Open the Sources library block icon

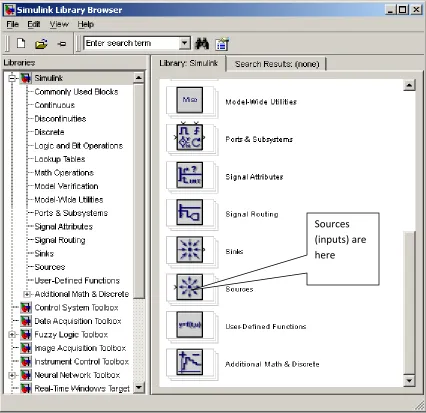pyautogui.click(x=190, y=287)
